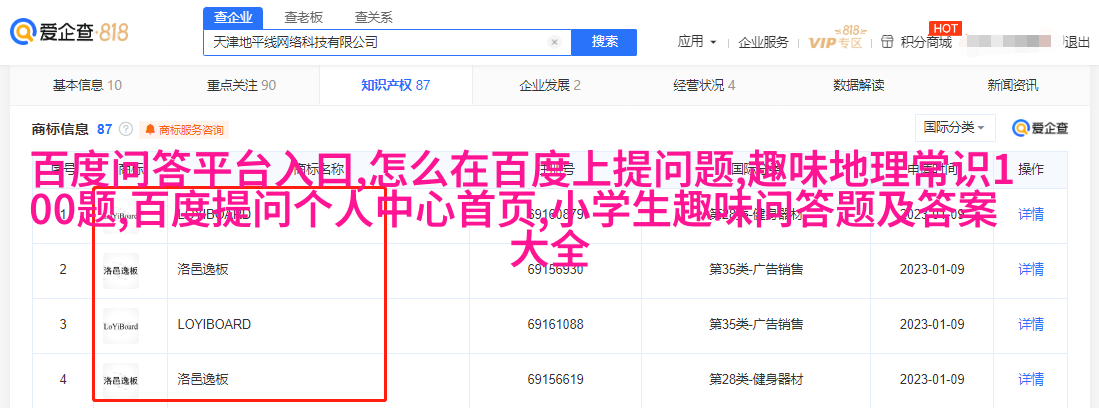Open 详情 for row 2
Image resolution: width=1099 pixels, height=408 pixels.
pos(1031,270)
